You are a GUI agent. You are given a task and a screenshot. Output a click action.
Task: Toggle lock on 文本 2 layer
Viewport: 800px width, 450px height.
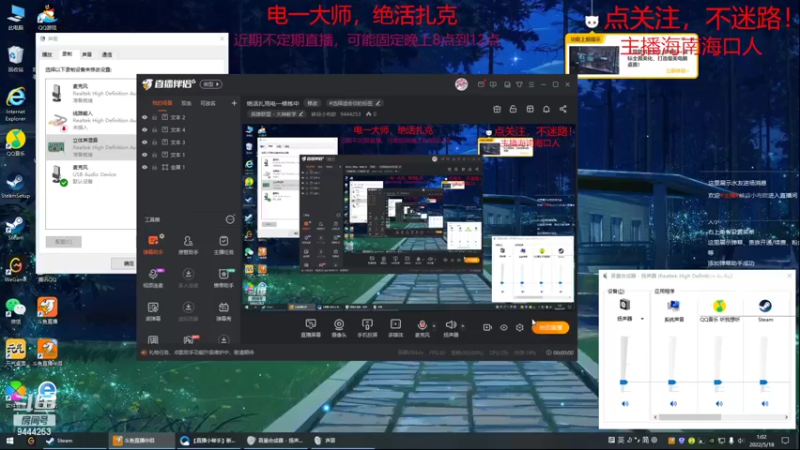point(155,117)
